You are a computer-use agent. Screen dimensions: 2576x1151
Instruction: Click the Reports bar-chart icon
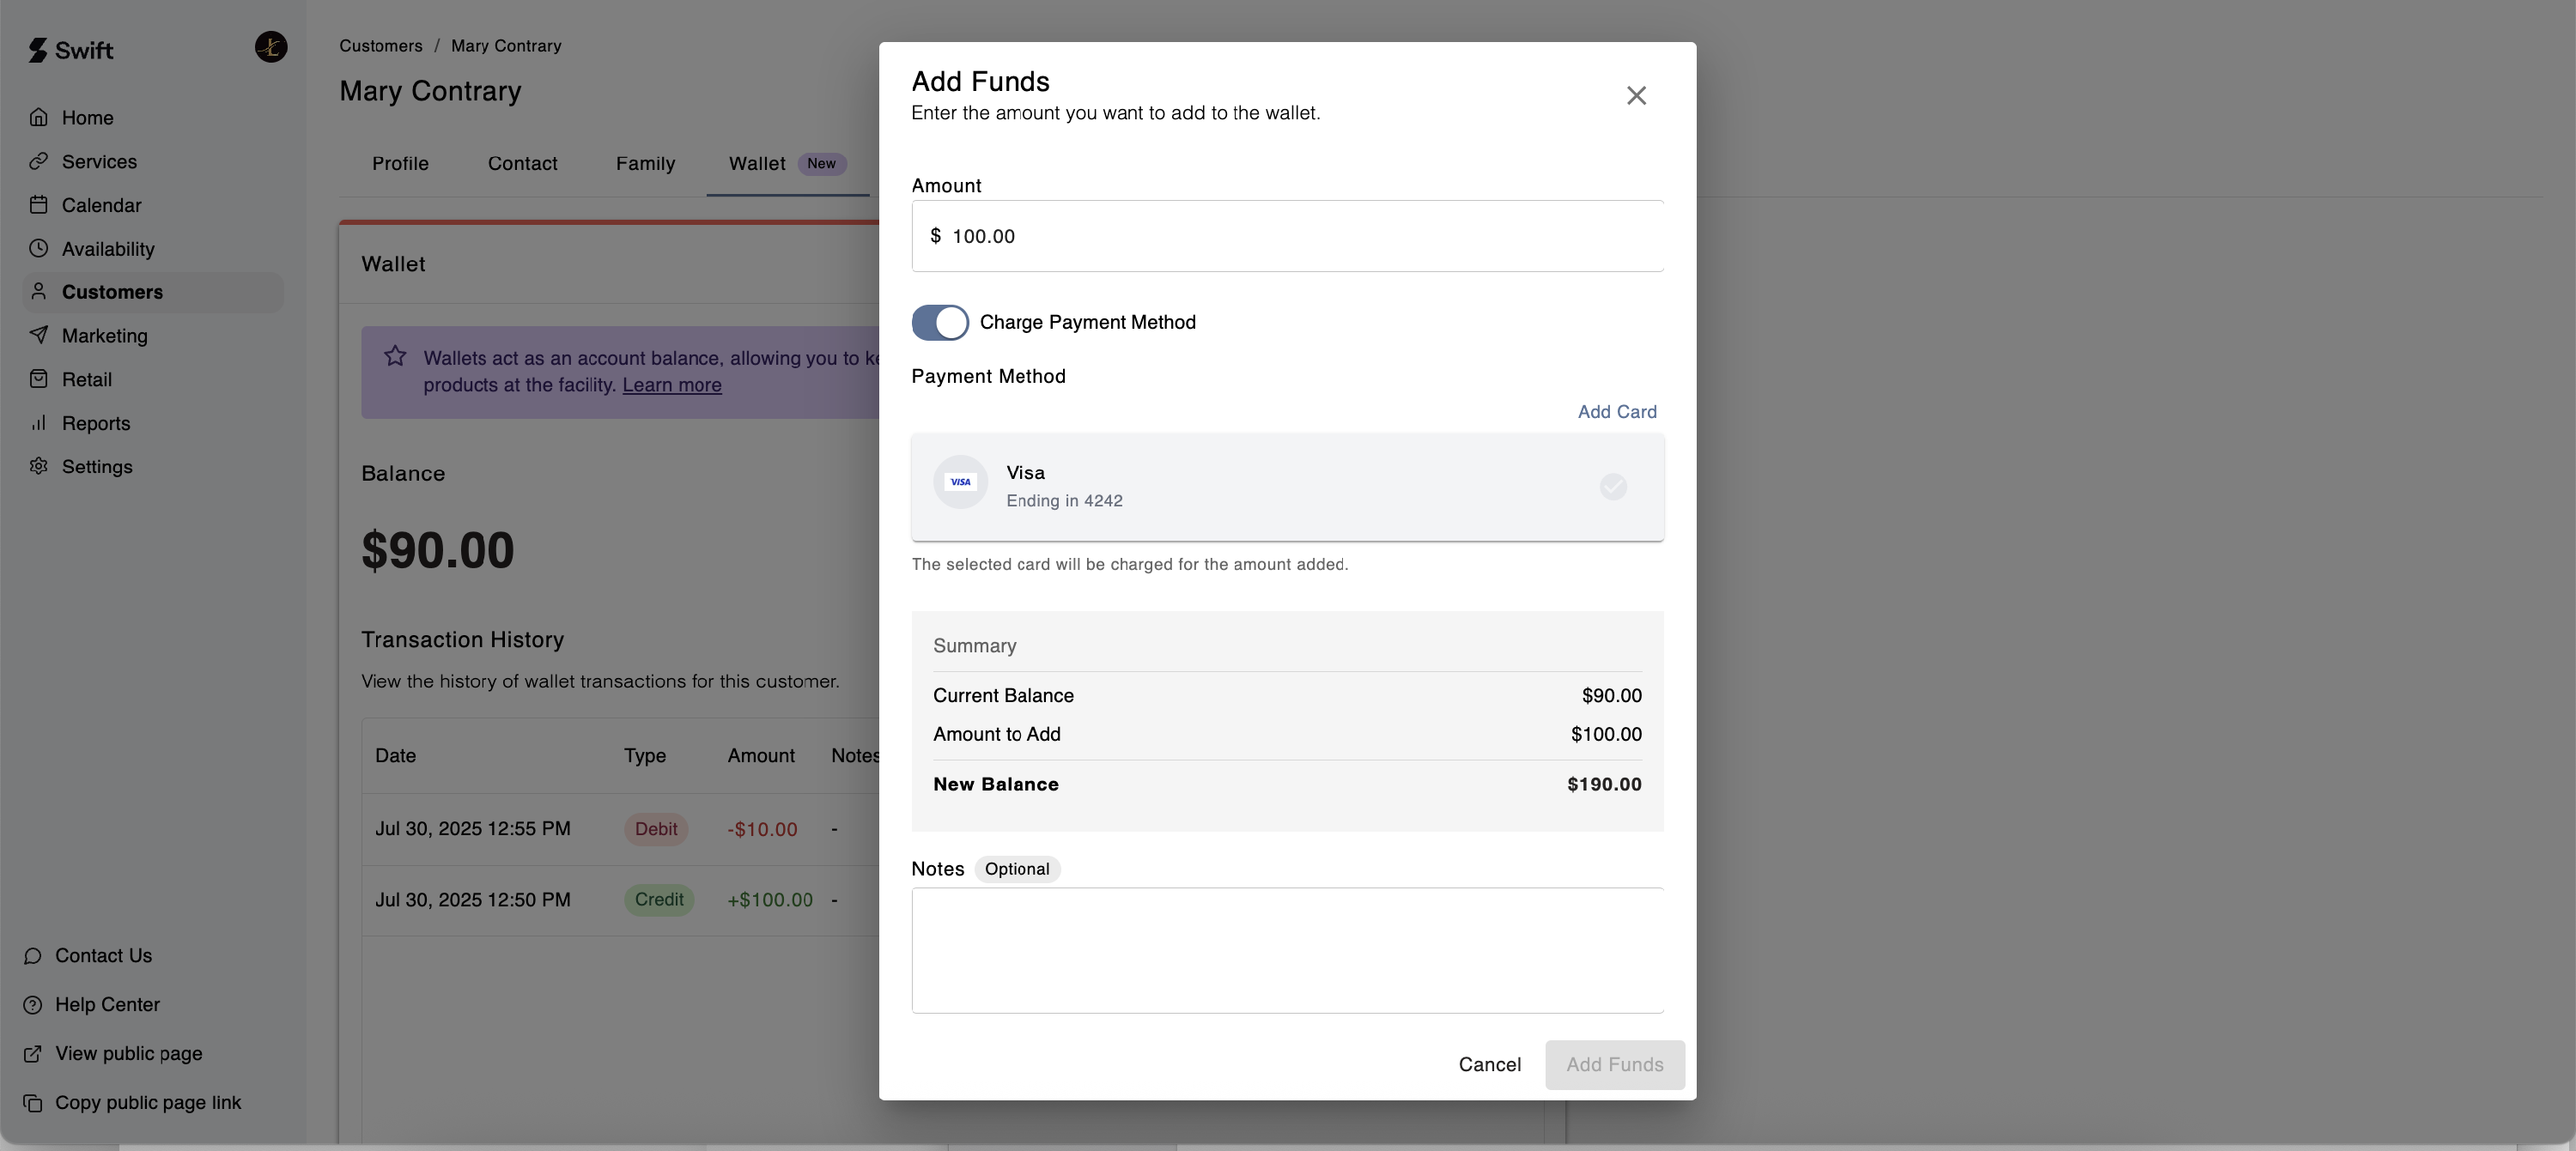point(38,423)
